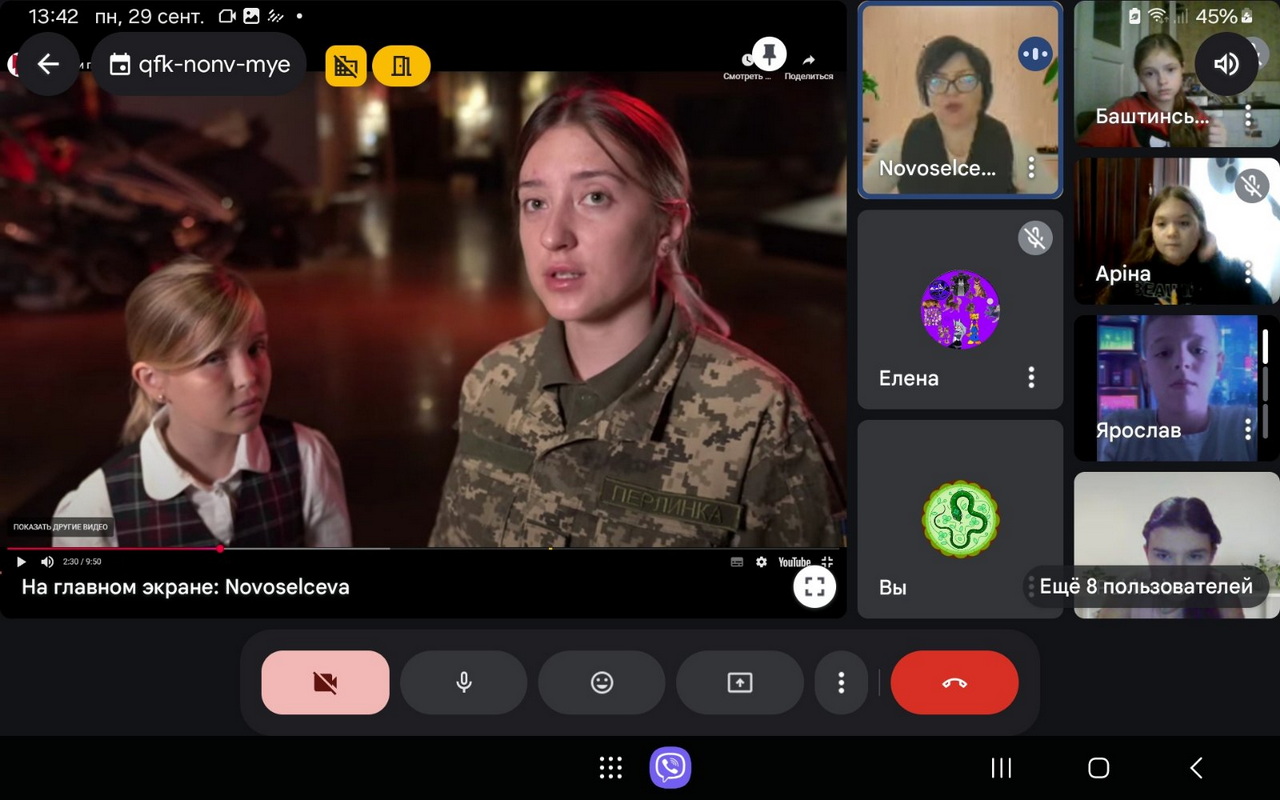Open more options in the call toolbar
The width and height of the screenshot is (1280, 800).
(x=840, y=683)
